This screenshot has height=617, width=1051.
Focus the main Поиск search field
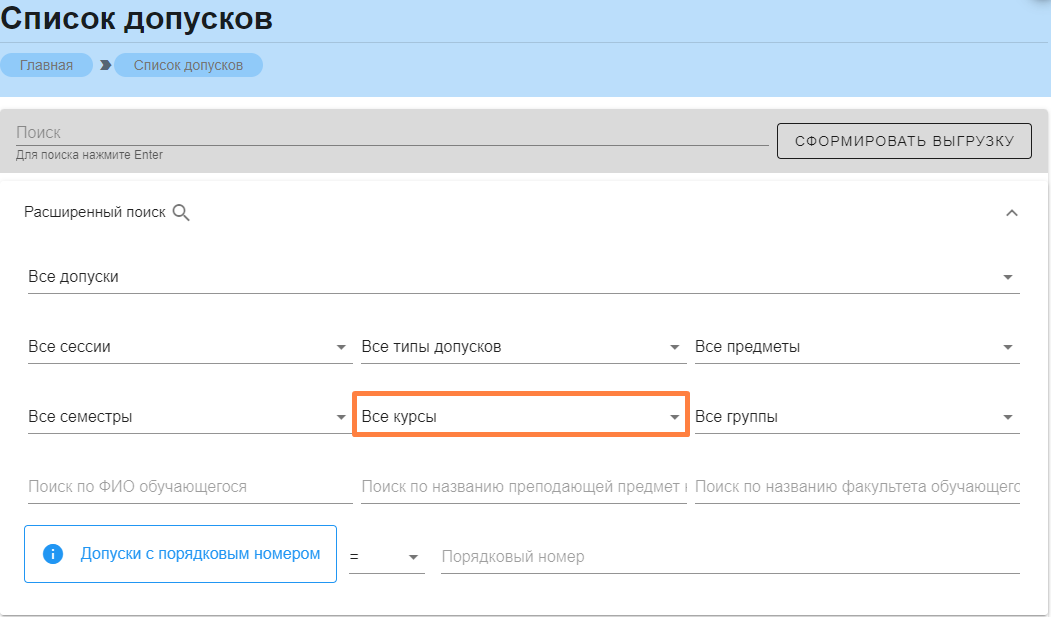click(390, 133)
